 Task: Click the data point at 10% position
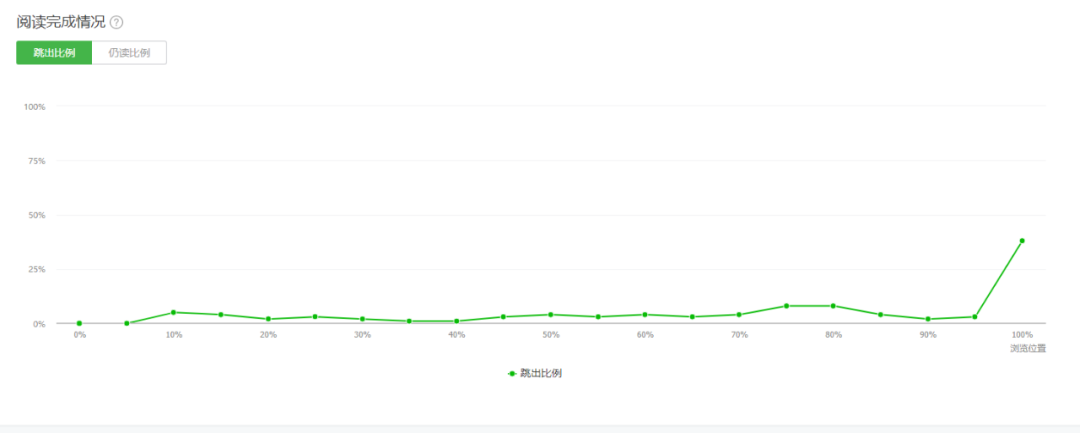[x=174, y=313]
